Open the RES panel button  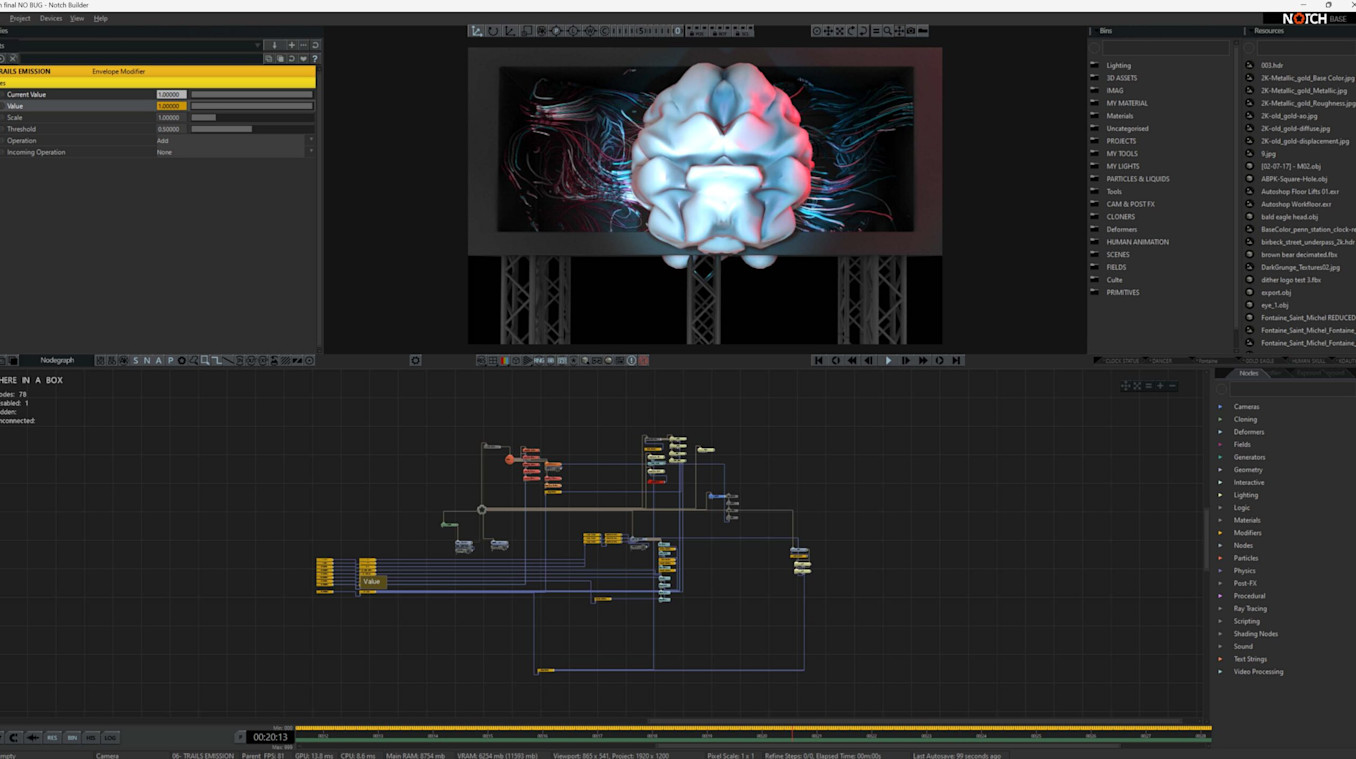(x=52, y=737)
